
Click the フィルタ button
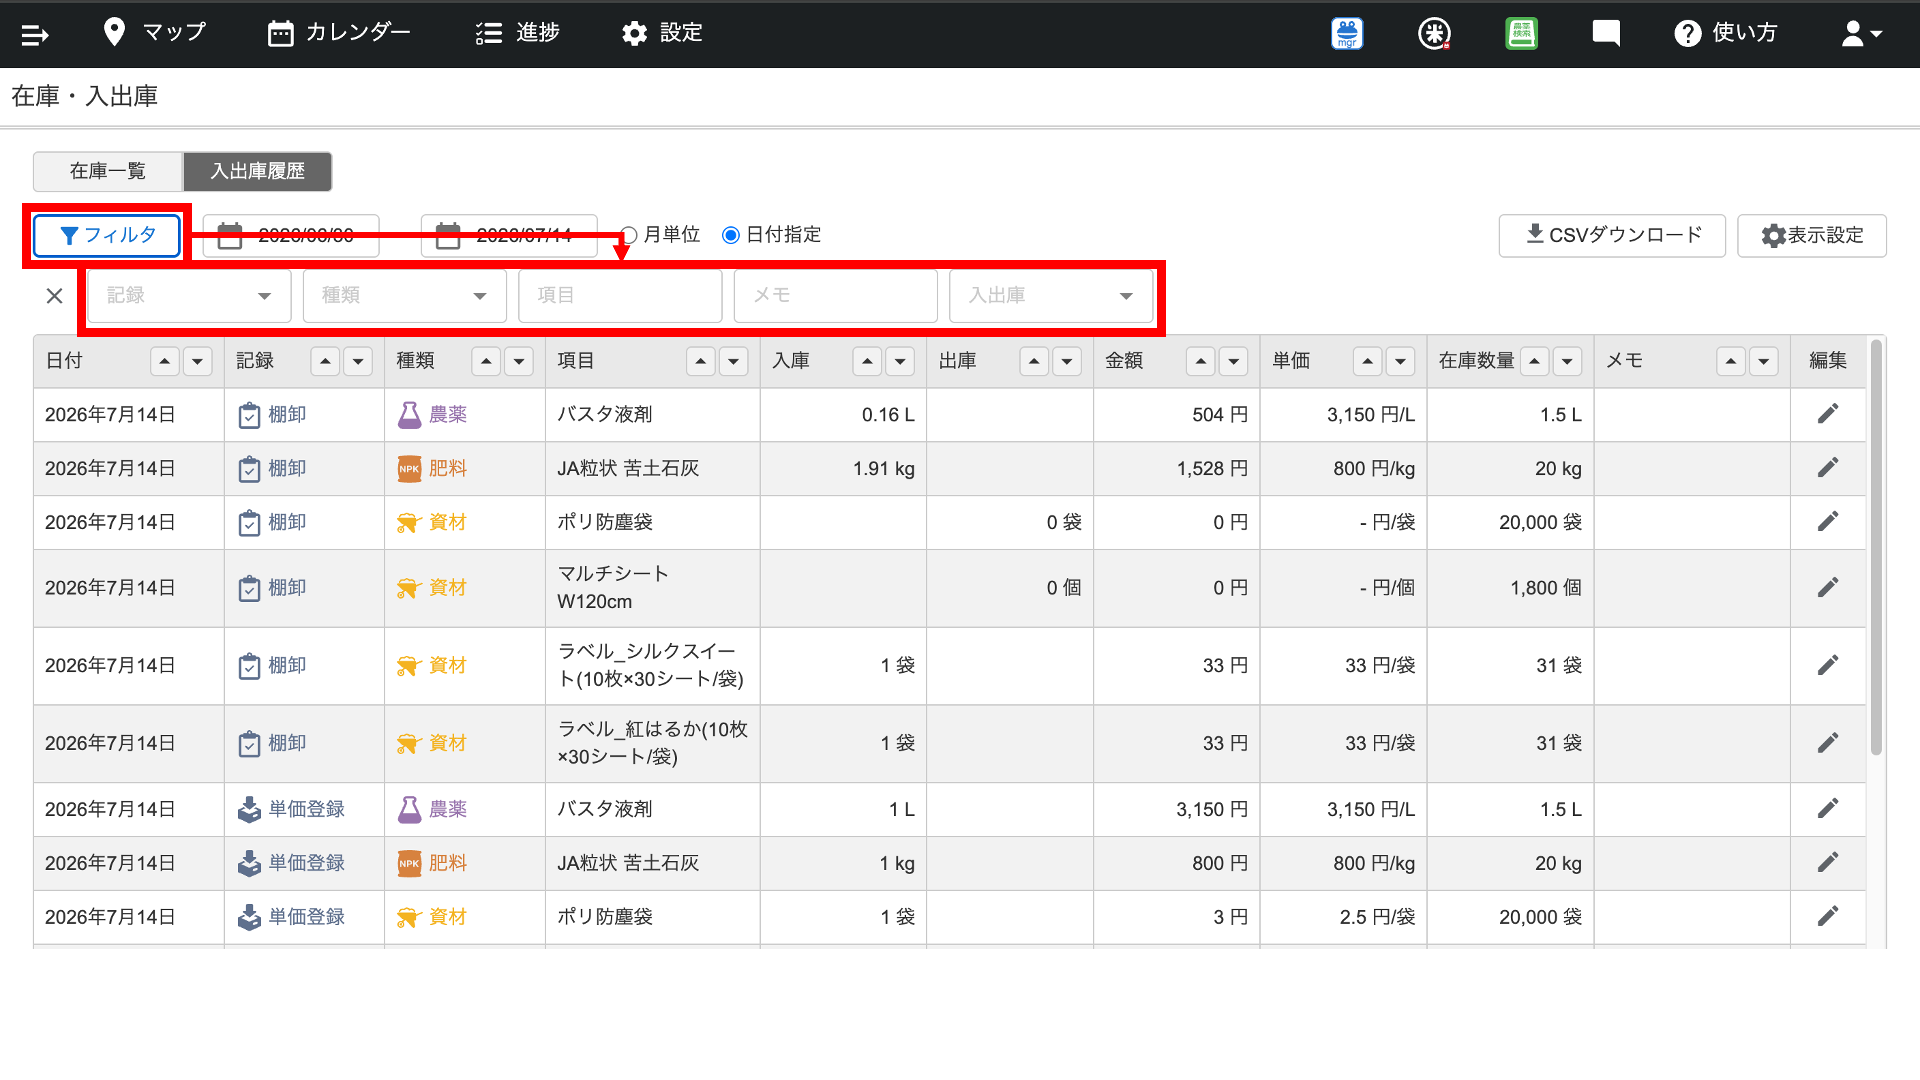pyautogui.click(x=107, y=236)
